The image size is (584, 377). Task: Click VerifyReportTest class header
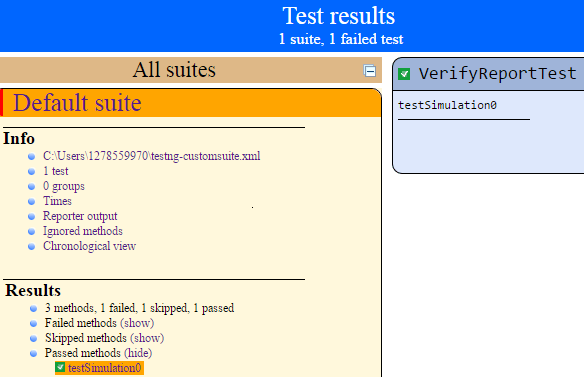(x=497, y=74)
